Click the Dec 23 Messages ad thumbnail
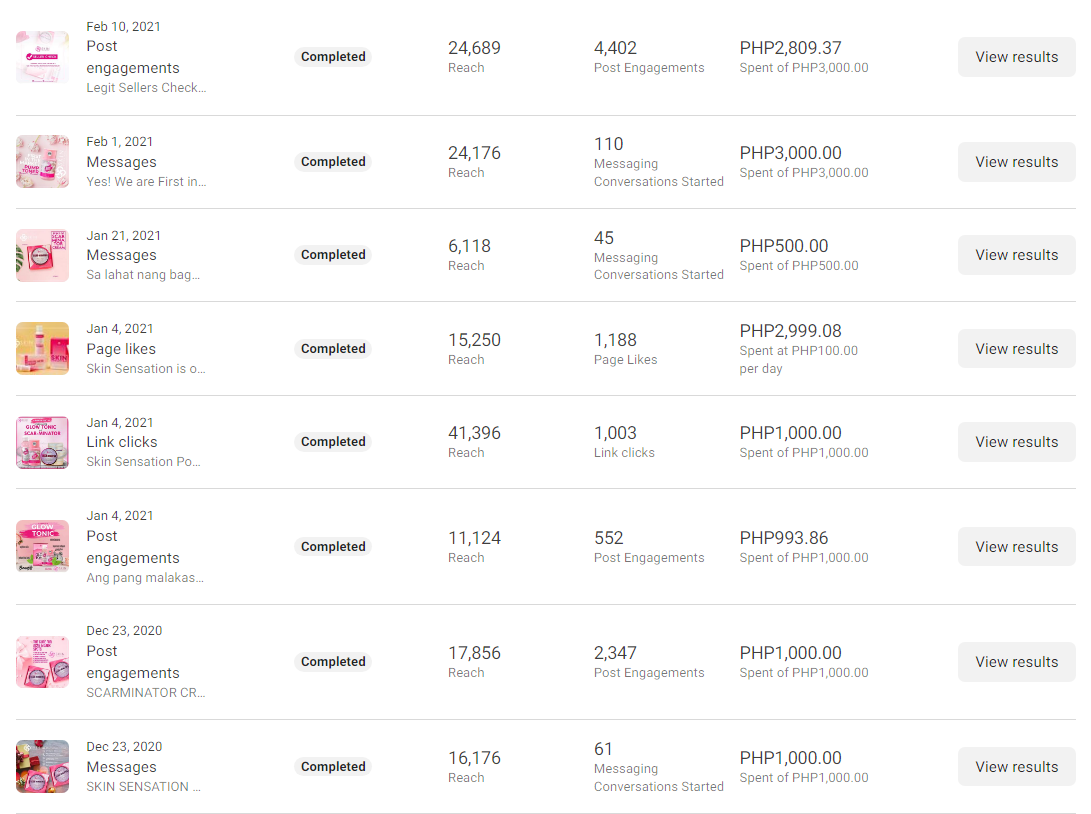This screenshot has height=814, width=1091. click(42, 767)
